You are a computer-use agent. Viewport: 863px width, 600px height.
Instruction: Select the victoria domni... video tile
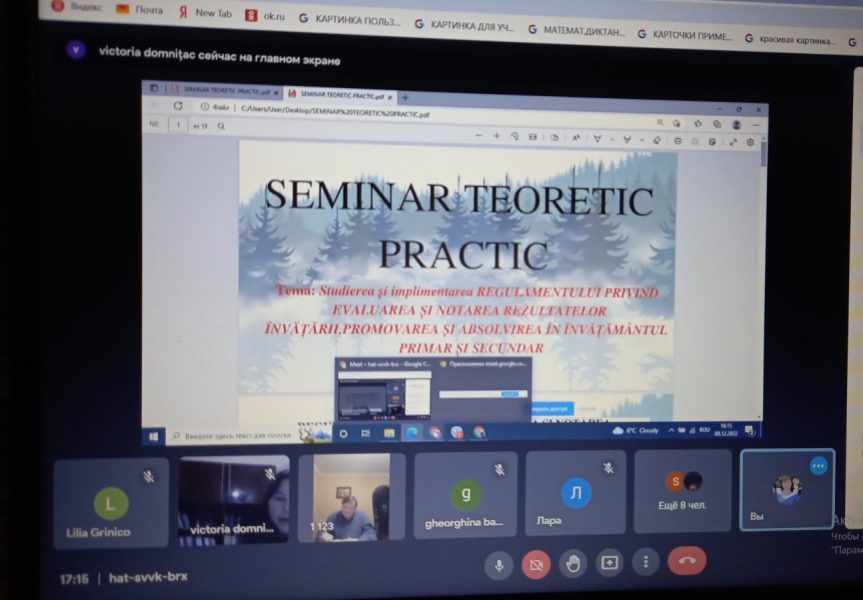tap(233, 500)
